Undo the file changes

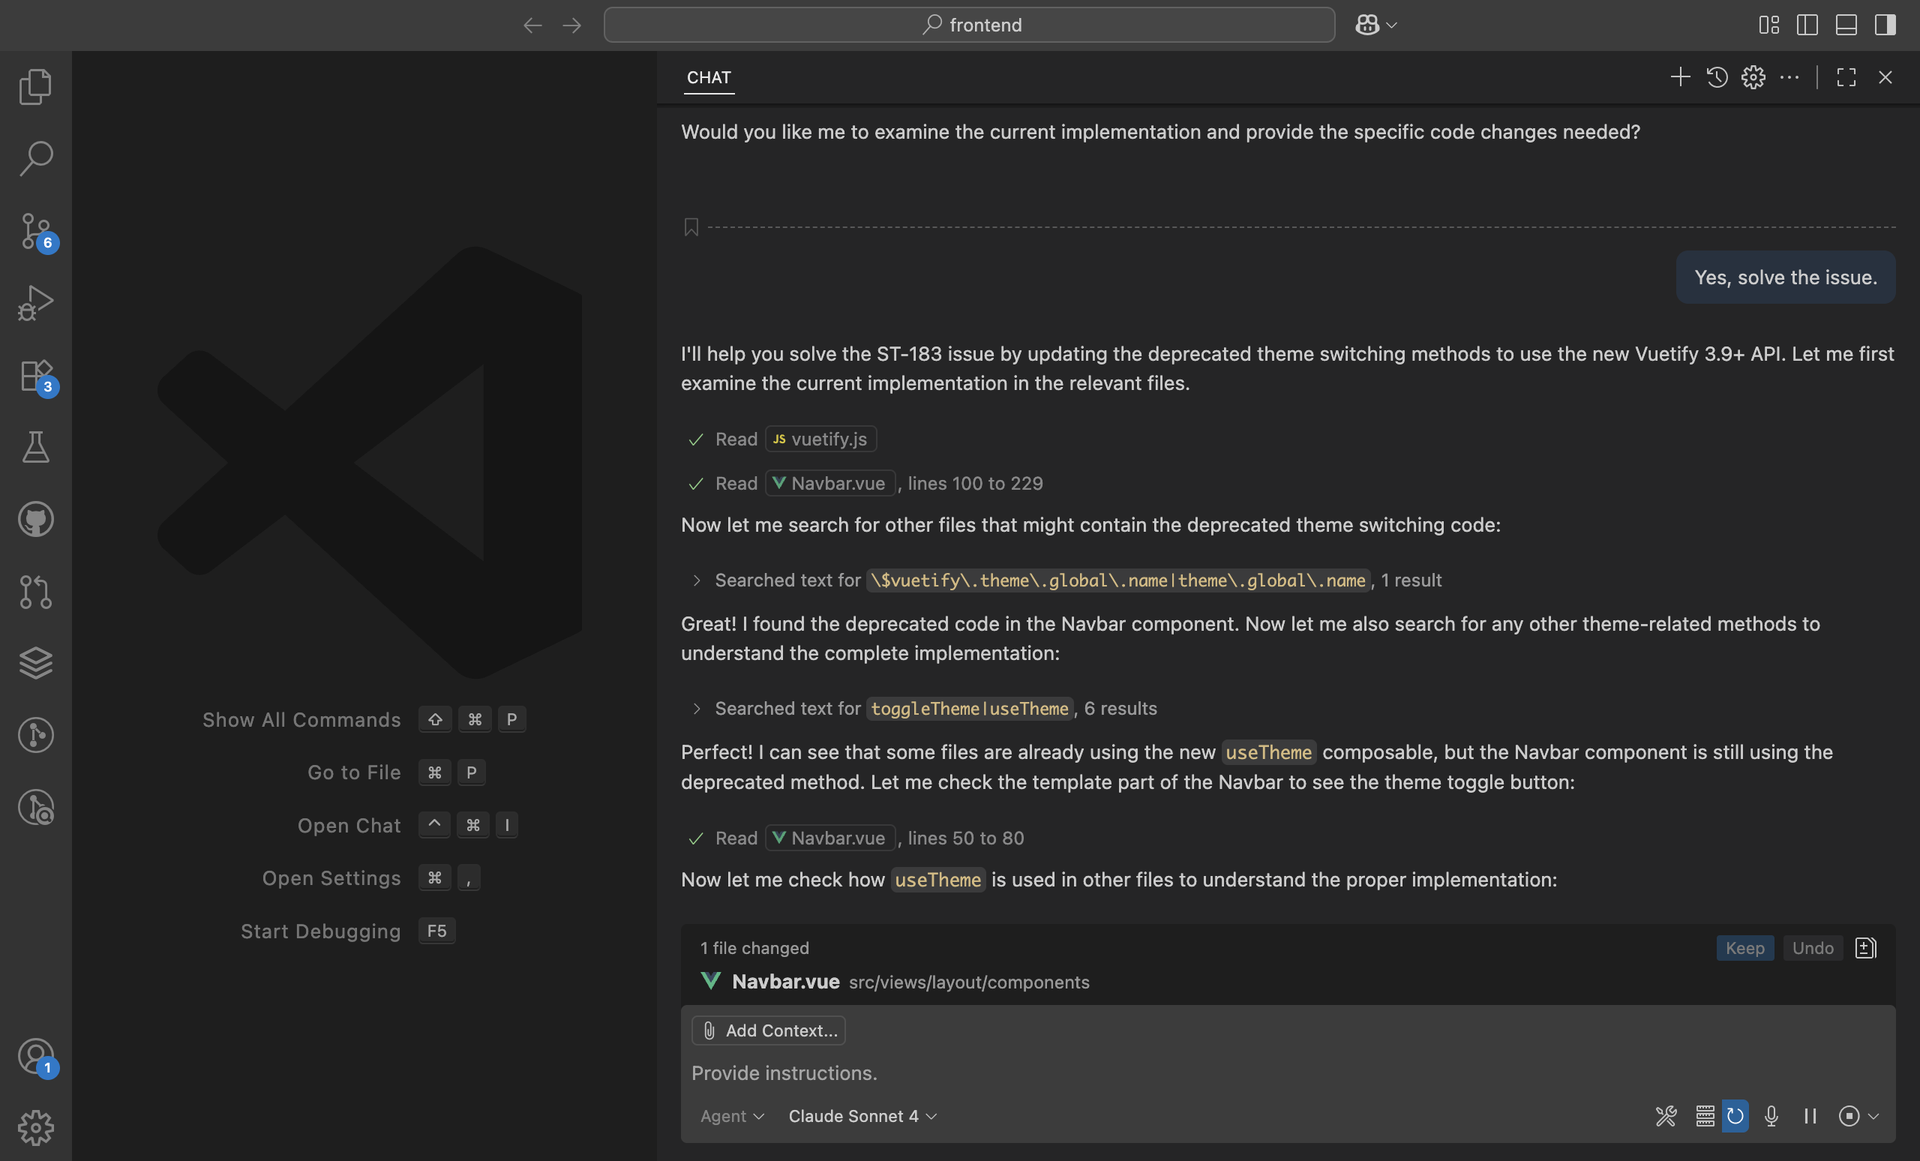point(1812,948)
